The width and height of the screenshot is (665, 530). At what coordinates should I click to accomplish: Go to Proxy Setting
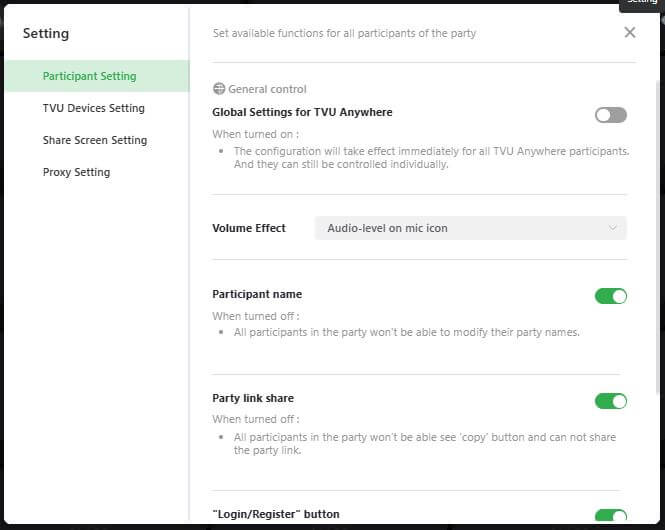click(x=76, y=172)
